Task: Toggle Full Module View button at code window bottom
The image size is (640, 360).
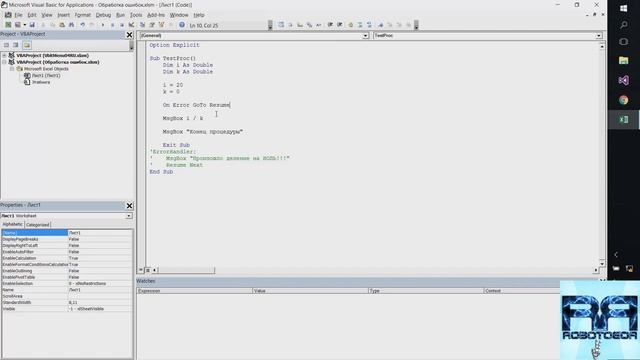Action: pyautogui.click(x=148, y=270)
